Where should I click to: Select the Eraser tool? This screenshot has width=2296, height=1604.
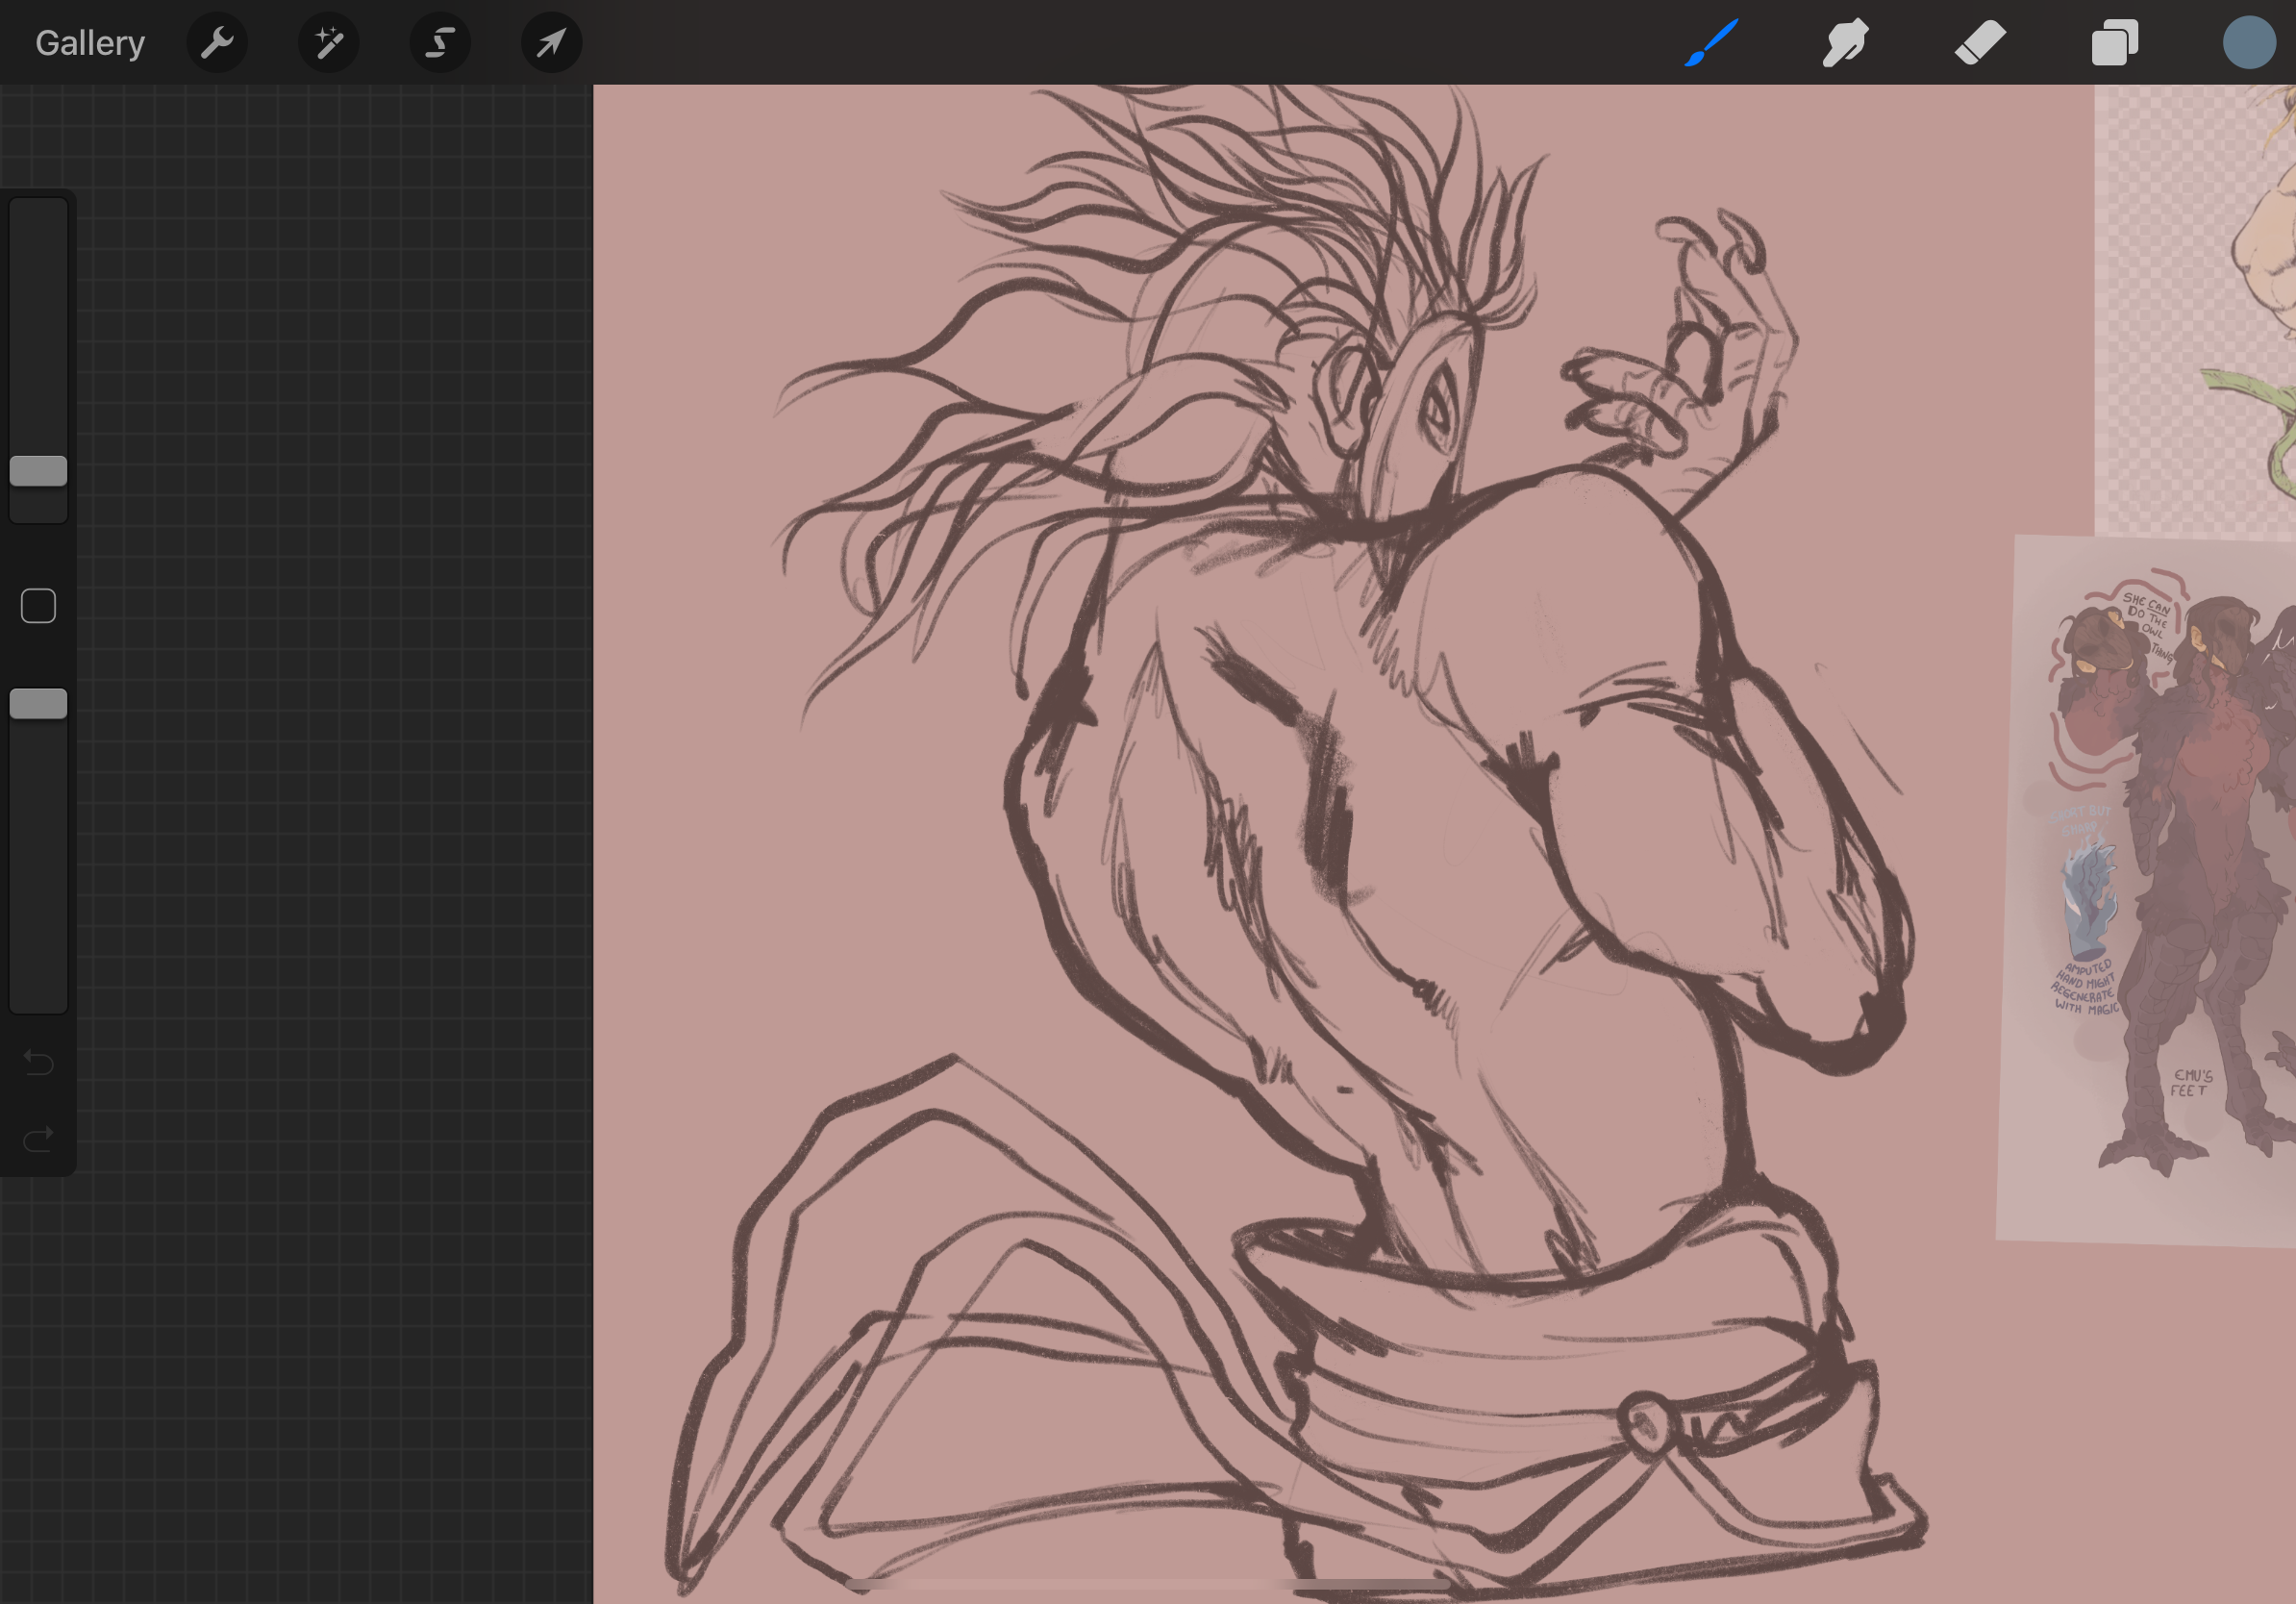pos(1980,43)
